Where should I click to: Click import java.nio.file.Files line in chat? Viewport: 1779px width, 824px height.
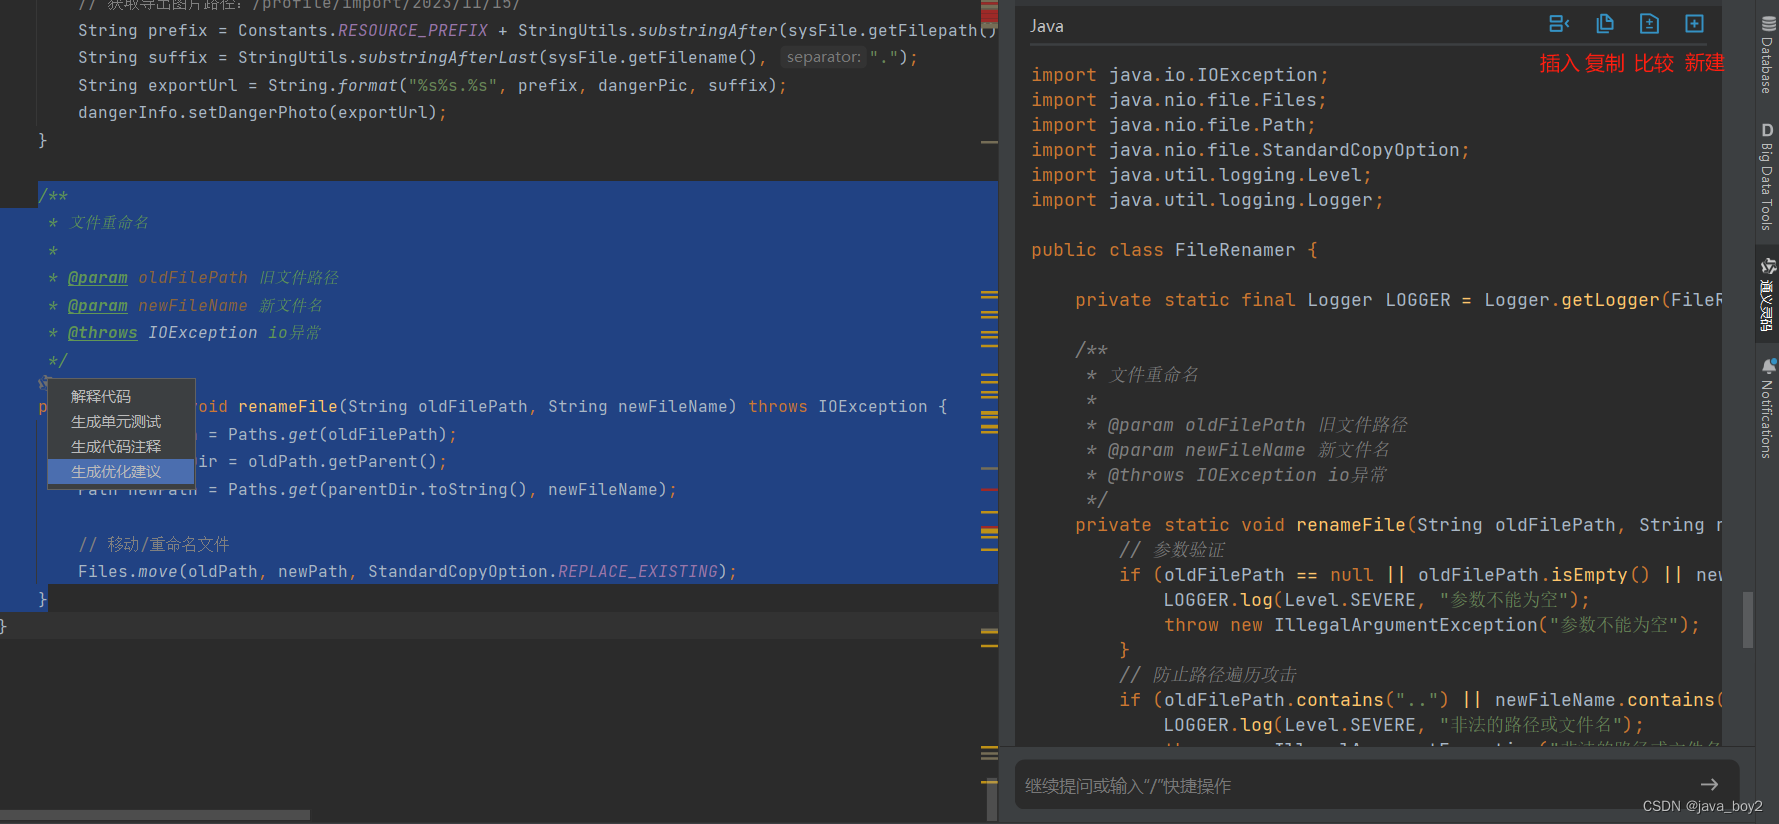pos(1179,100)
